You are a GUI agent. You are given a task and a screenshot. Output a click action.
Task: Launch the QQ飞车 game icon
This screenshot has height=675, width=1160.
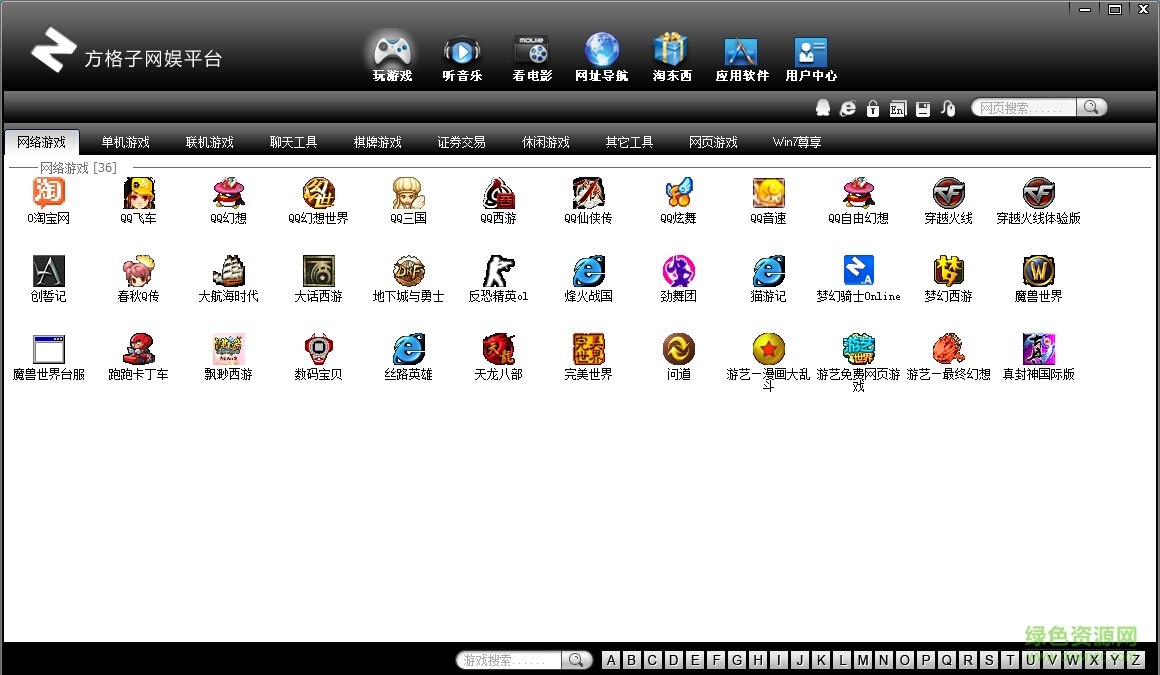(x=139, y=200)
